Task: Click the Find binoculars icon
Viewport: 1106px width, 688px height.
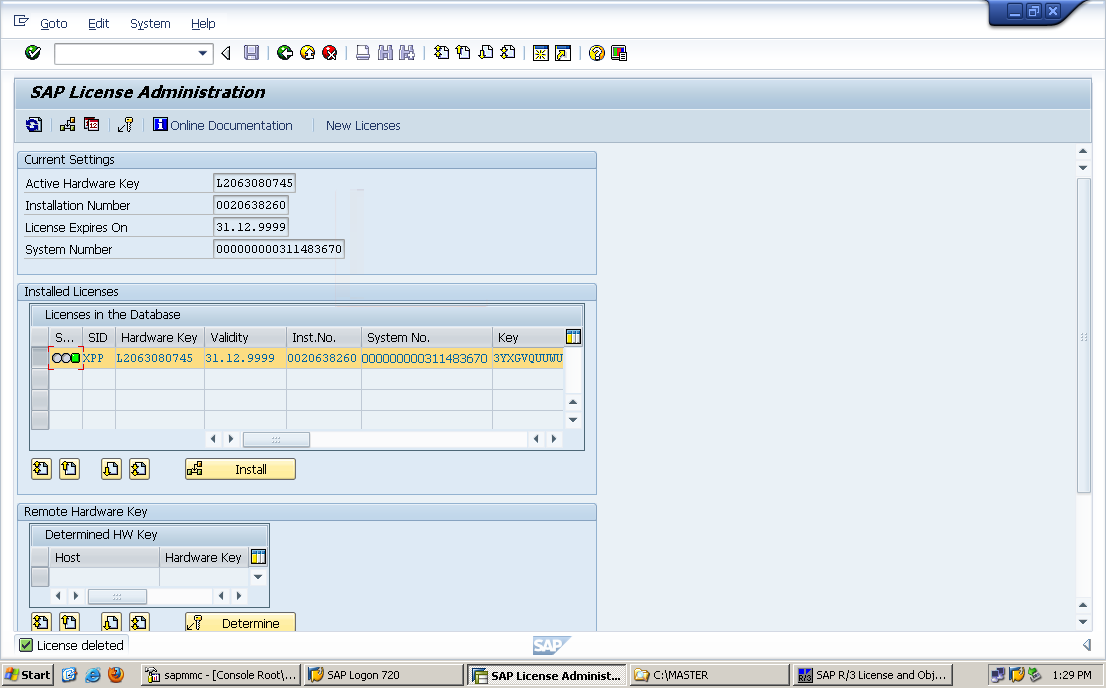Action: 385,53
